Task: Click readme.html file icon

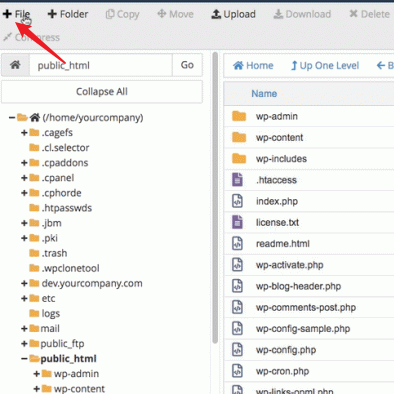Action: pyautogui.click(x=237, y=243)
